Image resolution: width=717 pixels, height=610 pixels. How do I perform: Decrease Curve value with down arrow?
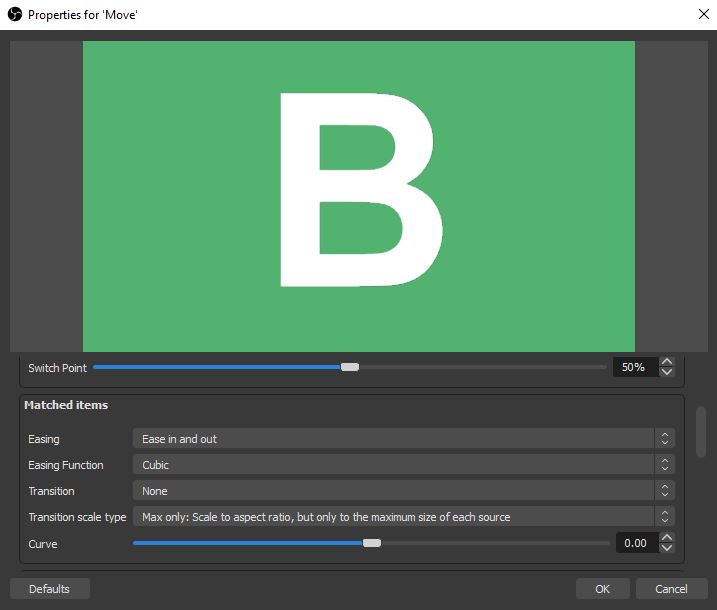point(667,549)
